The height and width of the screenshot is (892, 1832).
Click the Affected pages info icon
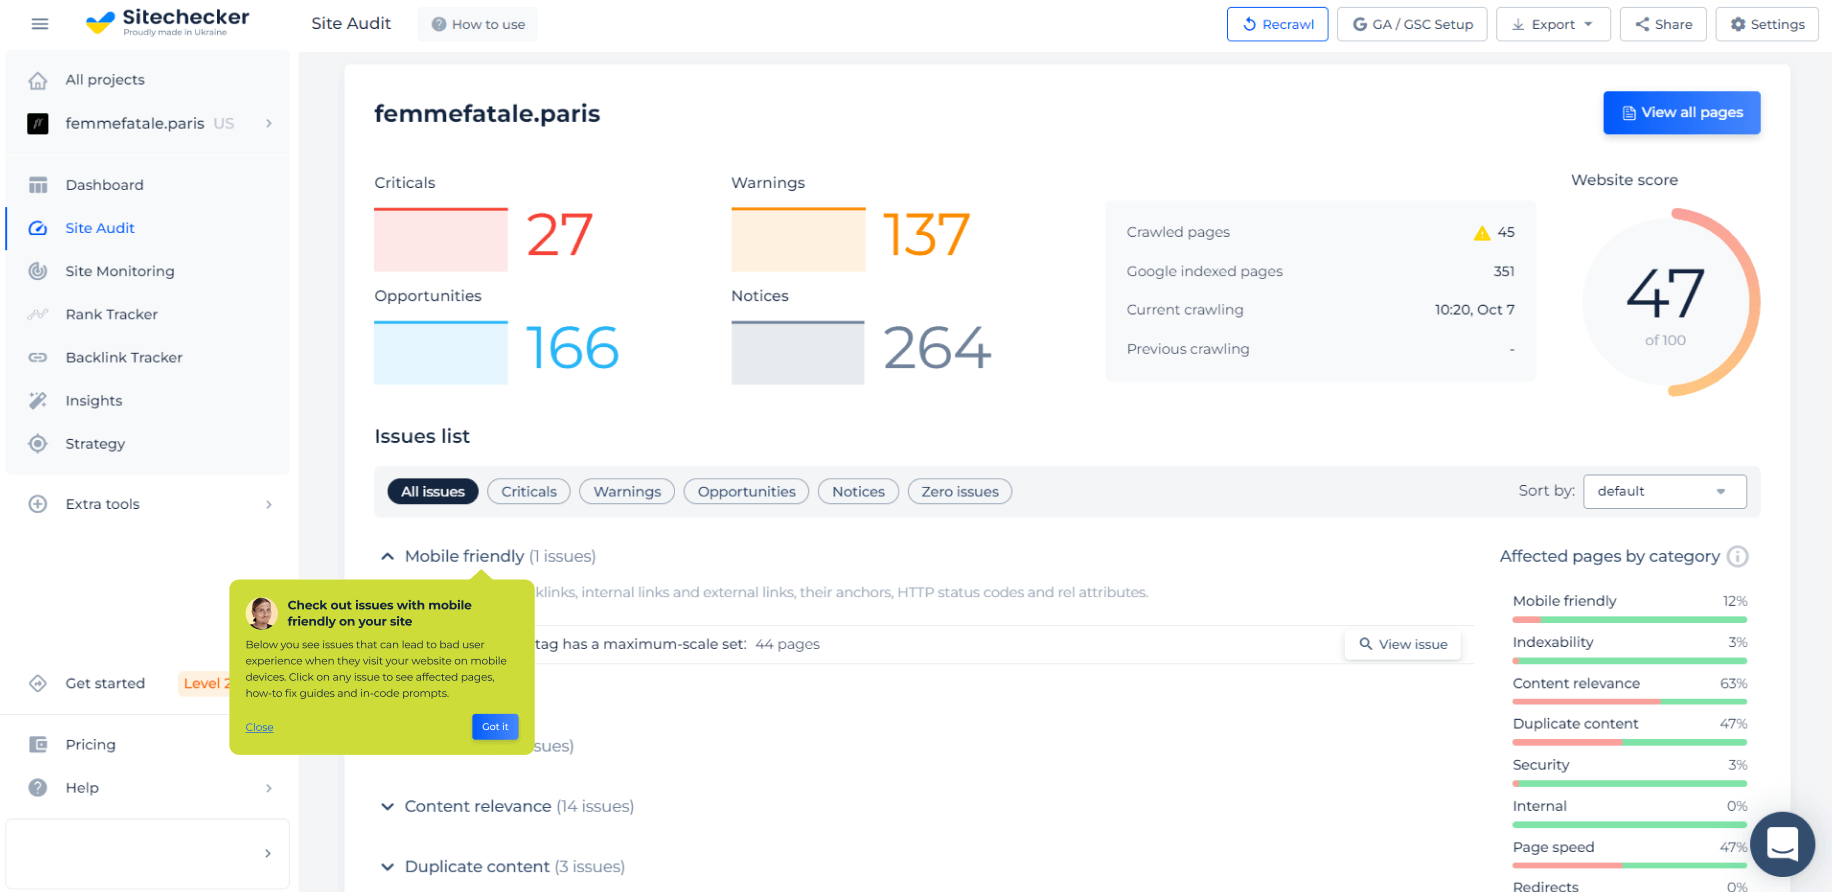coord(1738,556)
